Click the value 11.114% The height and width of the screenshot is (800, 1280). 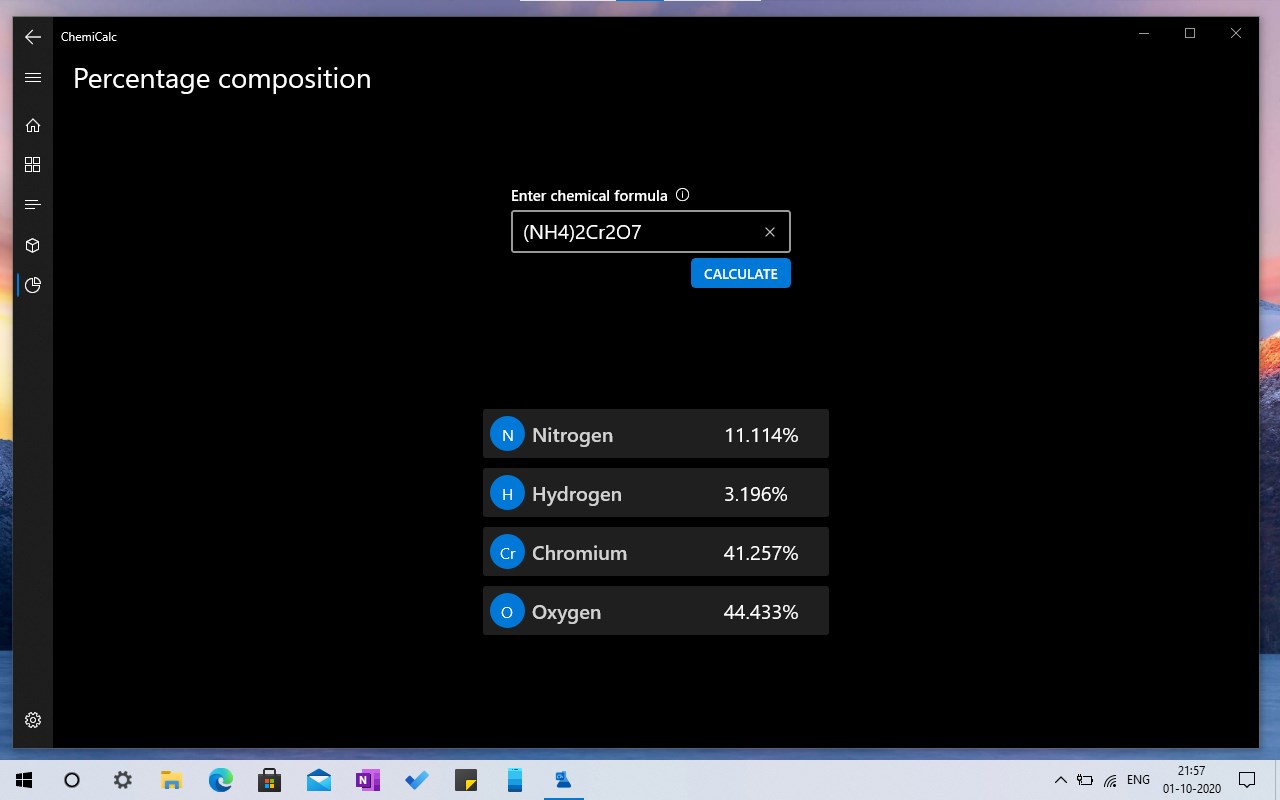[761, 435]
